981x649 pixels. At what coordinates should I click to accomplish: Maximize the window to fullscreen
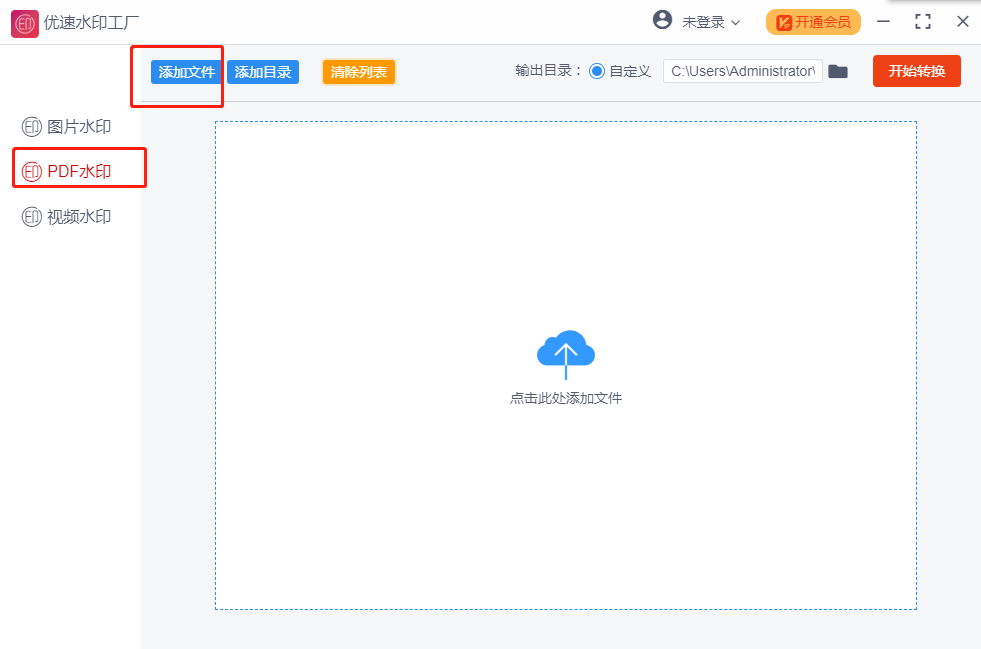(x=923, y=22)
